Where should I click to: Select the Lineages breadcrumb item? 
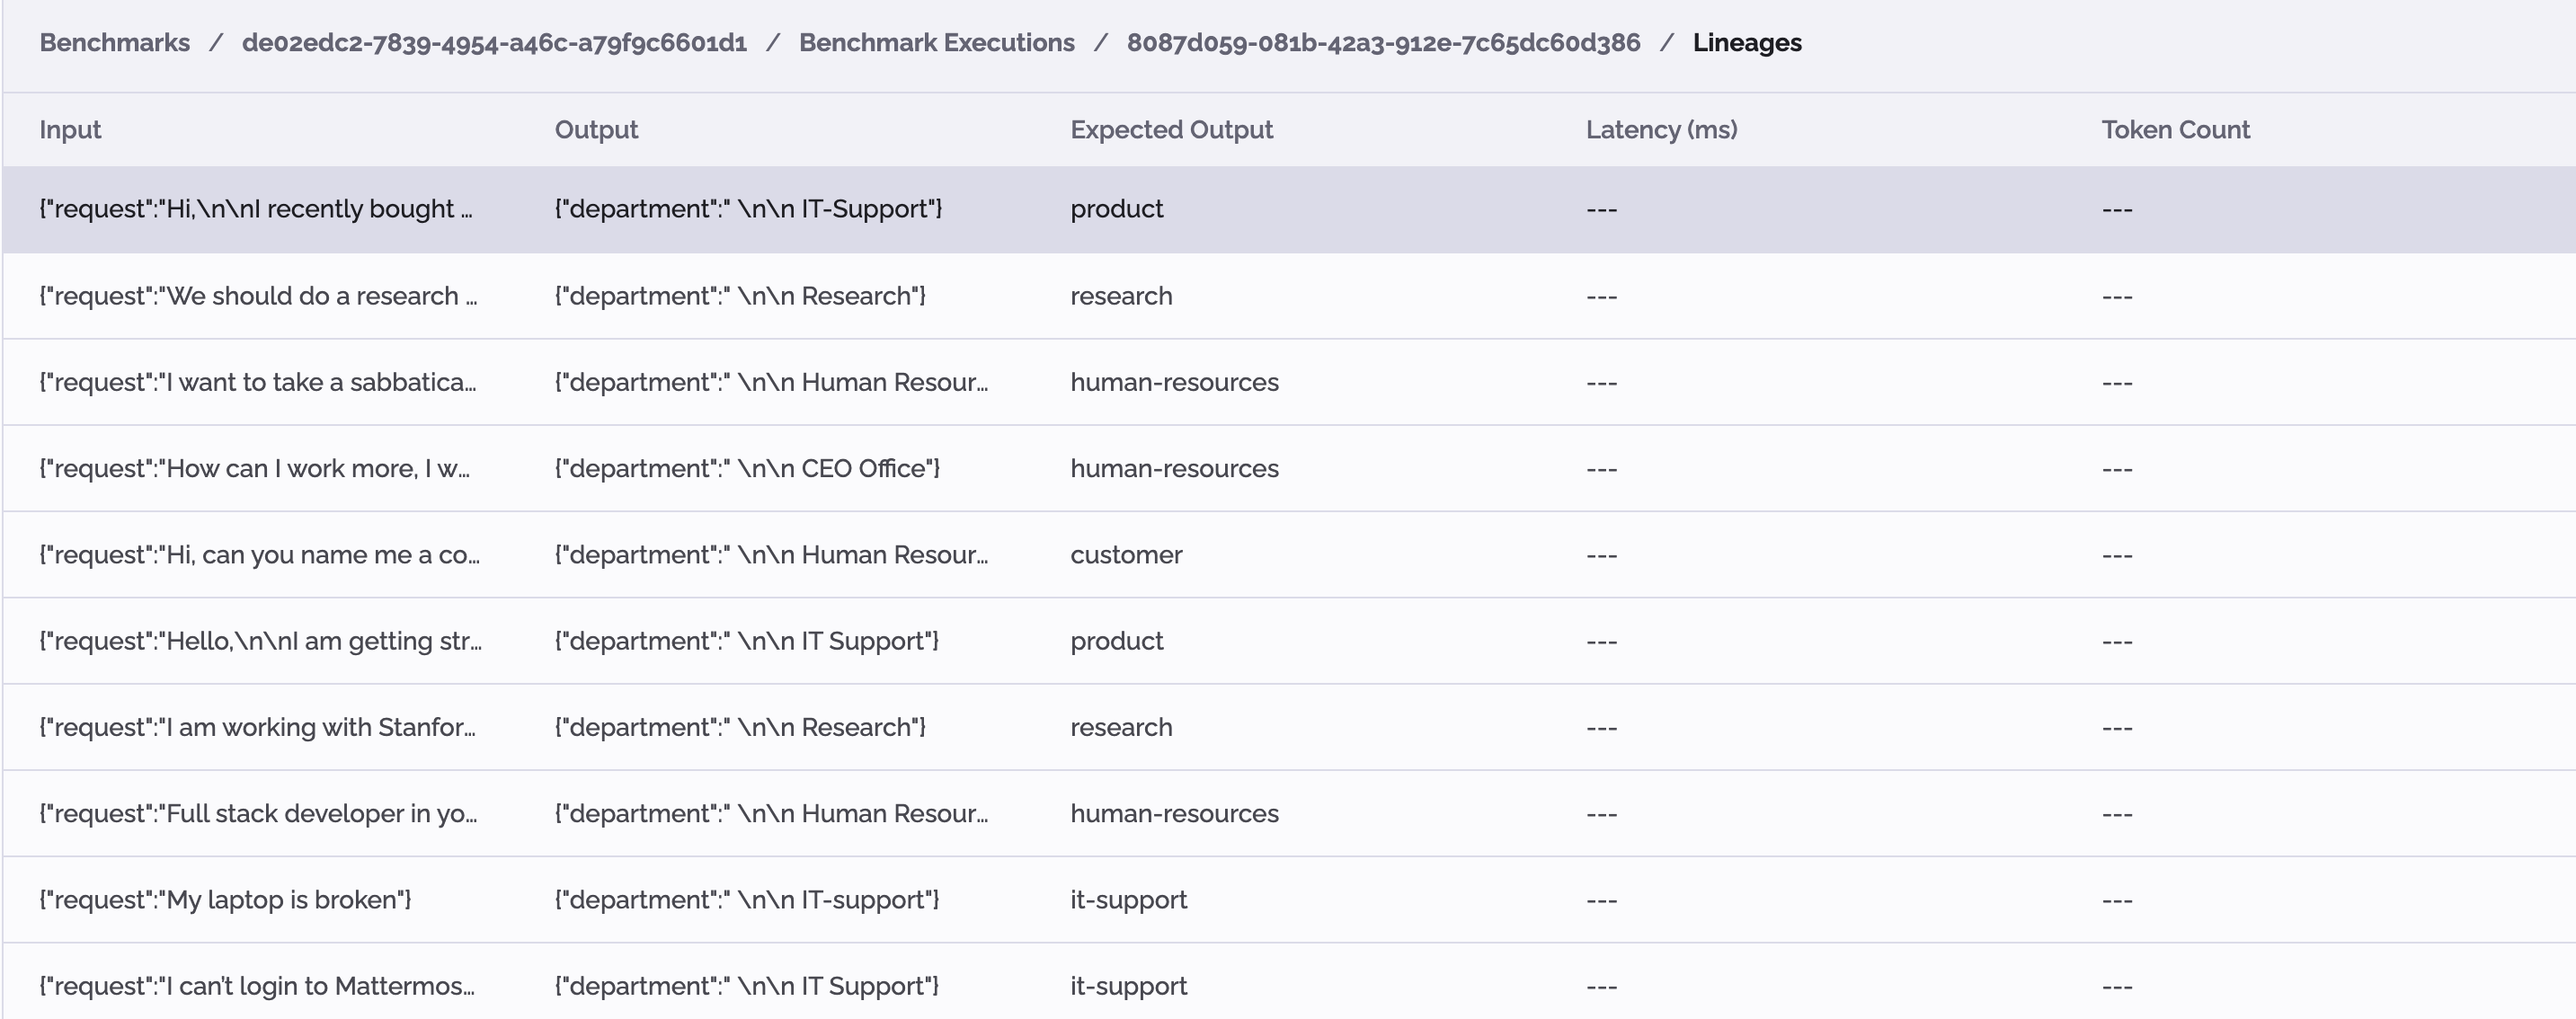coord(1746,42)
